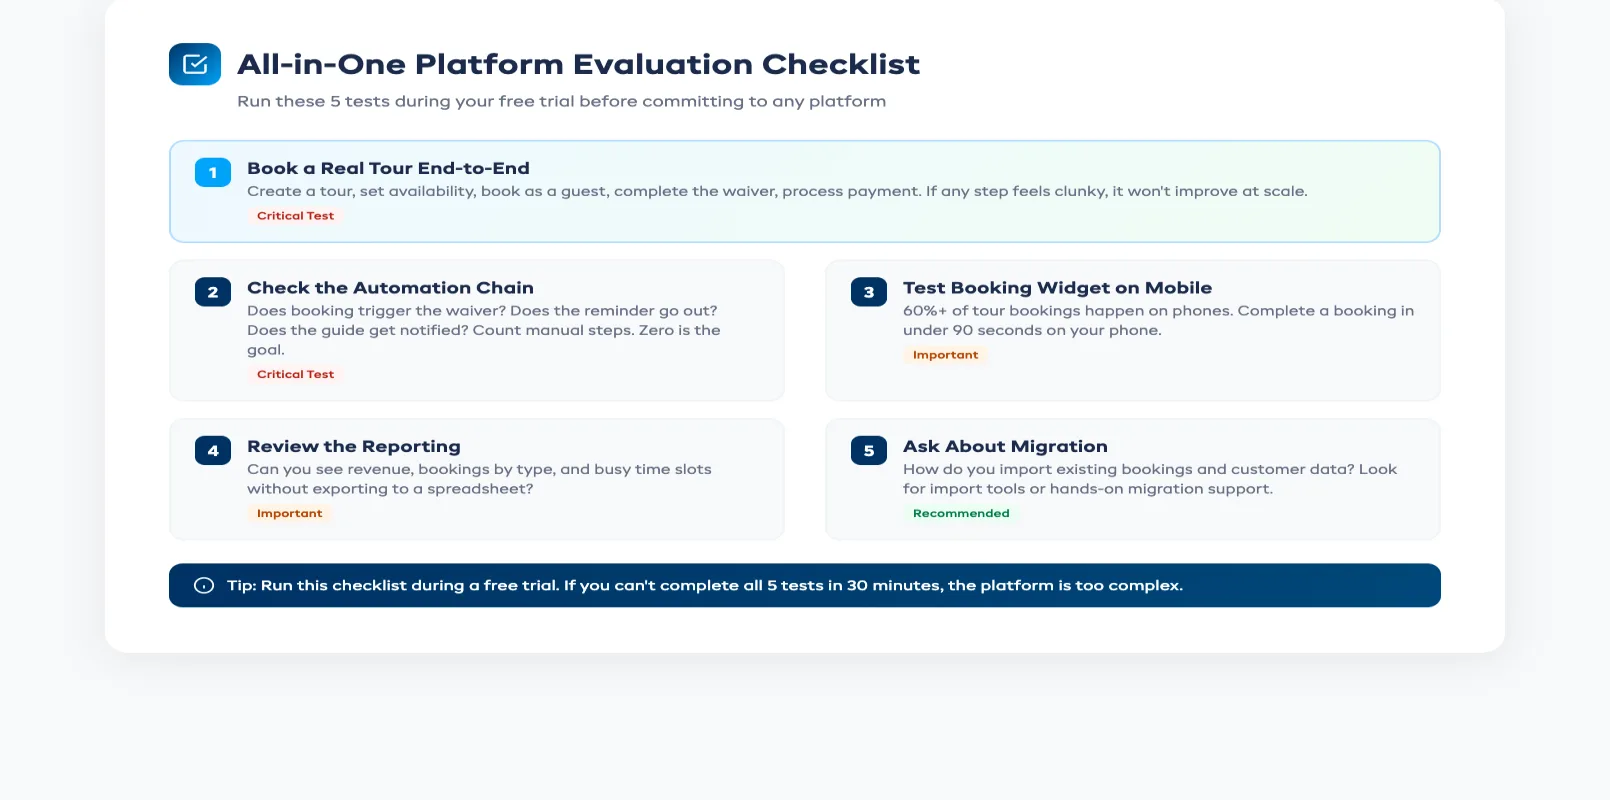Select heading 'Test Booking Widget on Mobile'
The image size is (1610, 800).
[x=1057, y=288]
